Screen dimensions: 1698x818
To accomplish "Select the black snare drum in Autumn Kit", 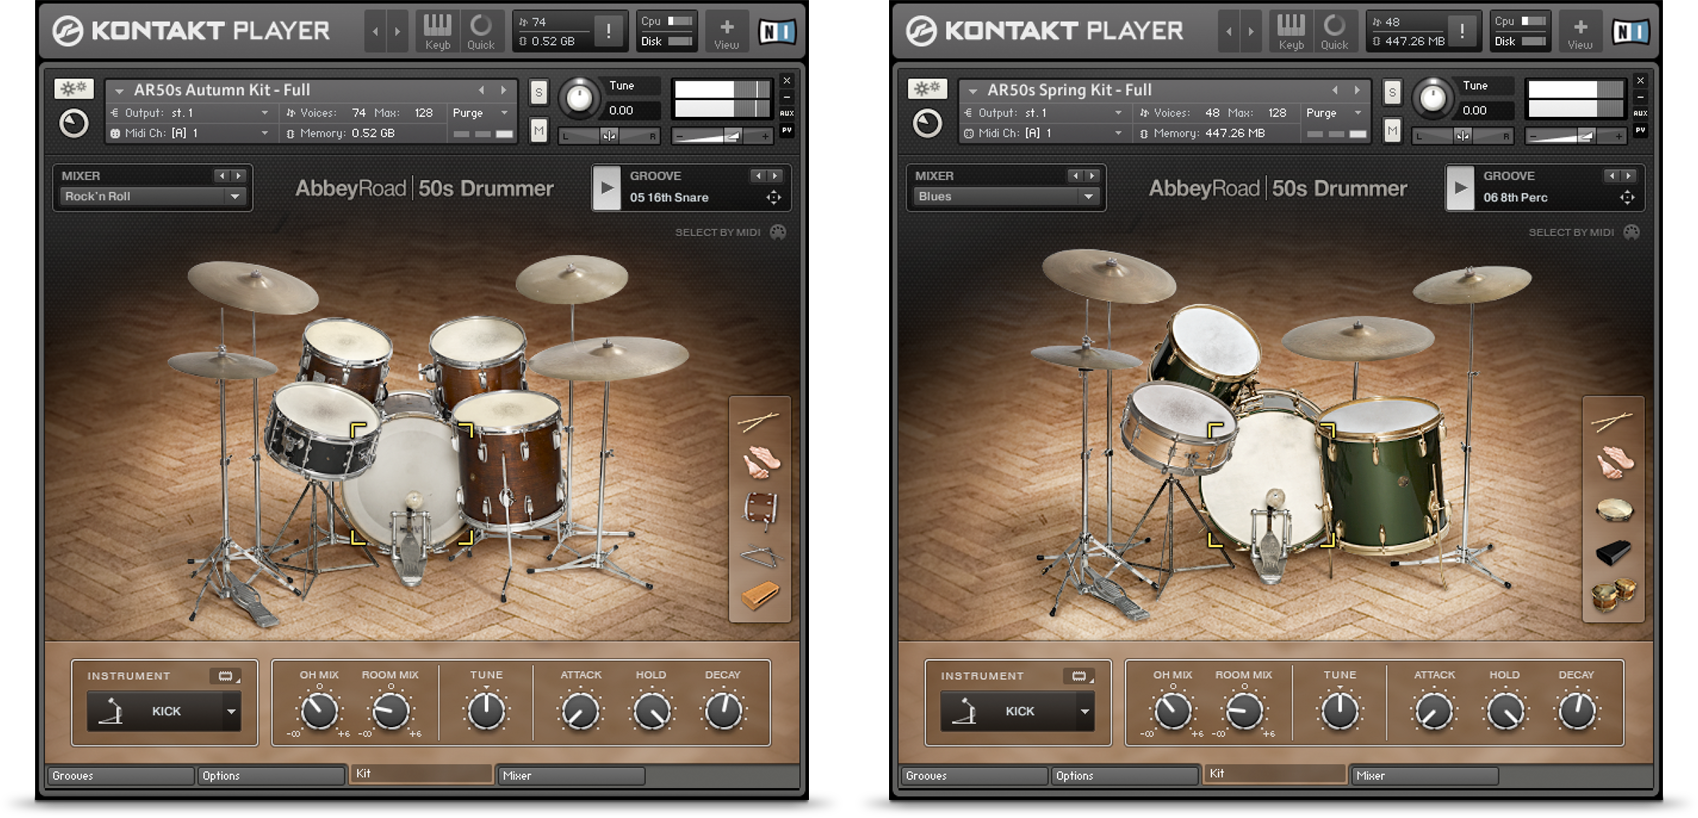I will pyautogui.click(x=321, y=432).
